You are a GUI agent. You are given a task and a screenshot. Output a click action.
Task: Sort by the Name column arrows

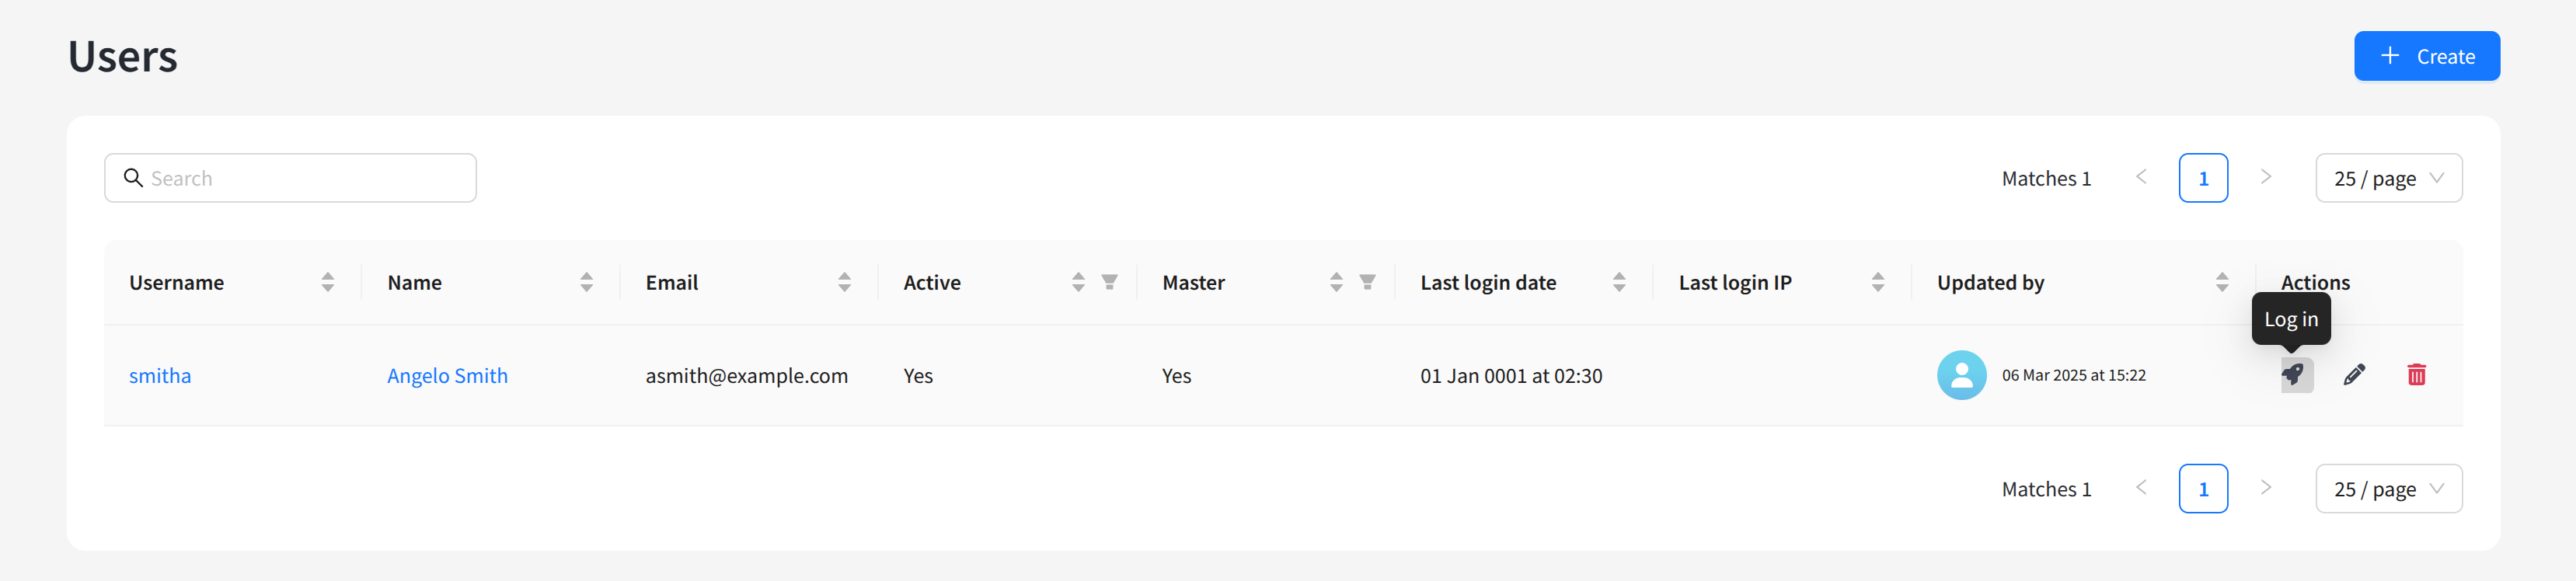pyautogui.click(x=586, y=282)
